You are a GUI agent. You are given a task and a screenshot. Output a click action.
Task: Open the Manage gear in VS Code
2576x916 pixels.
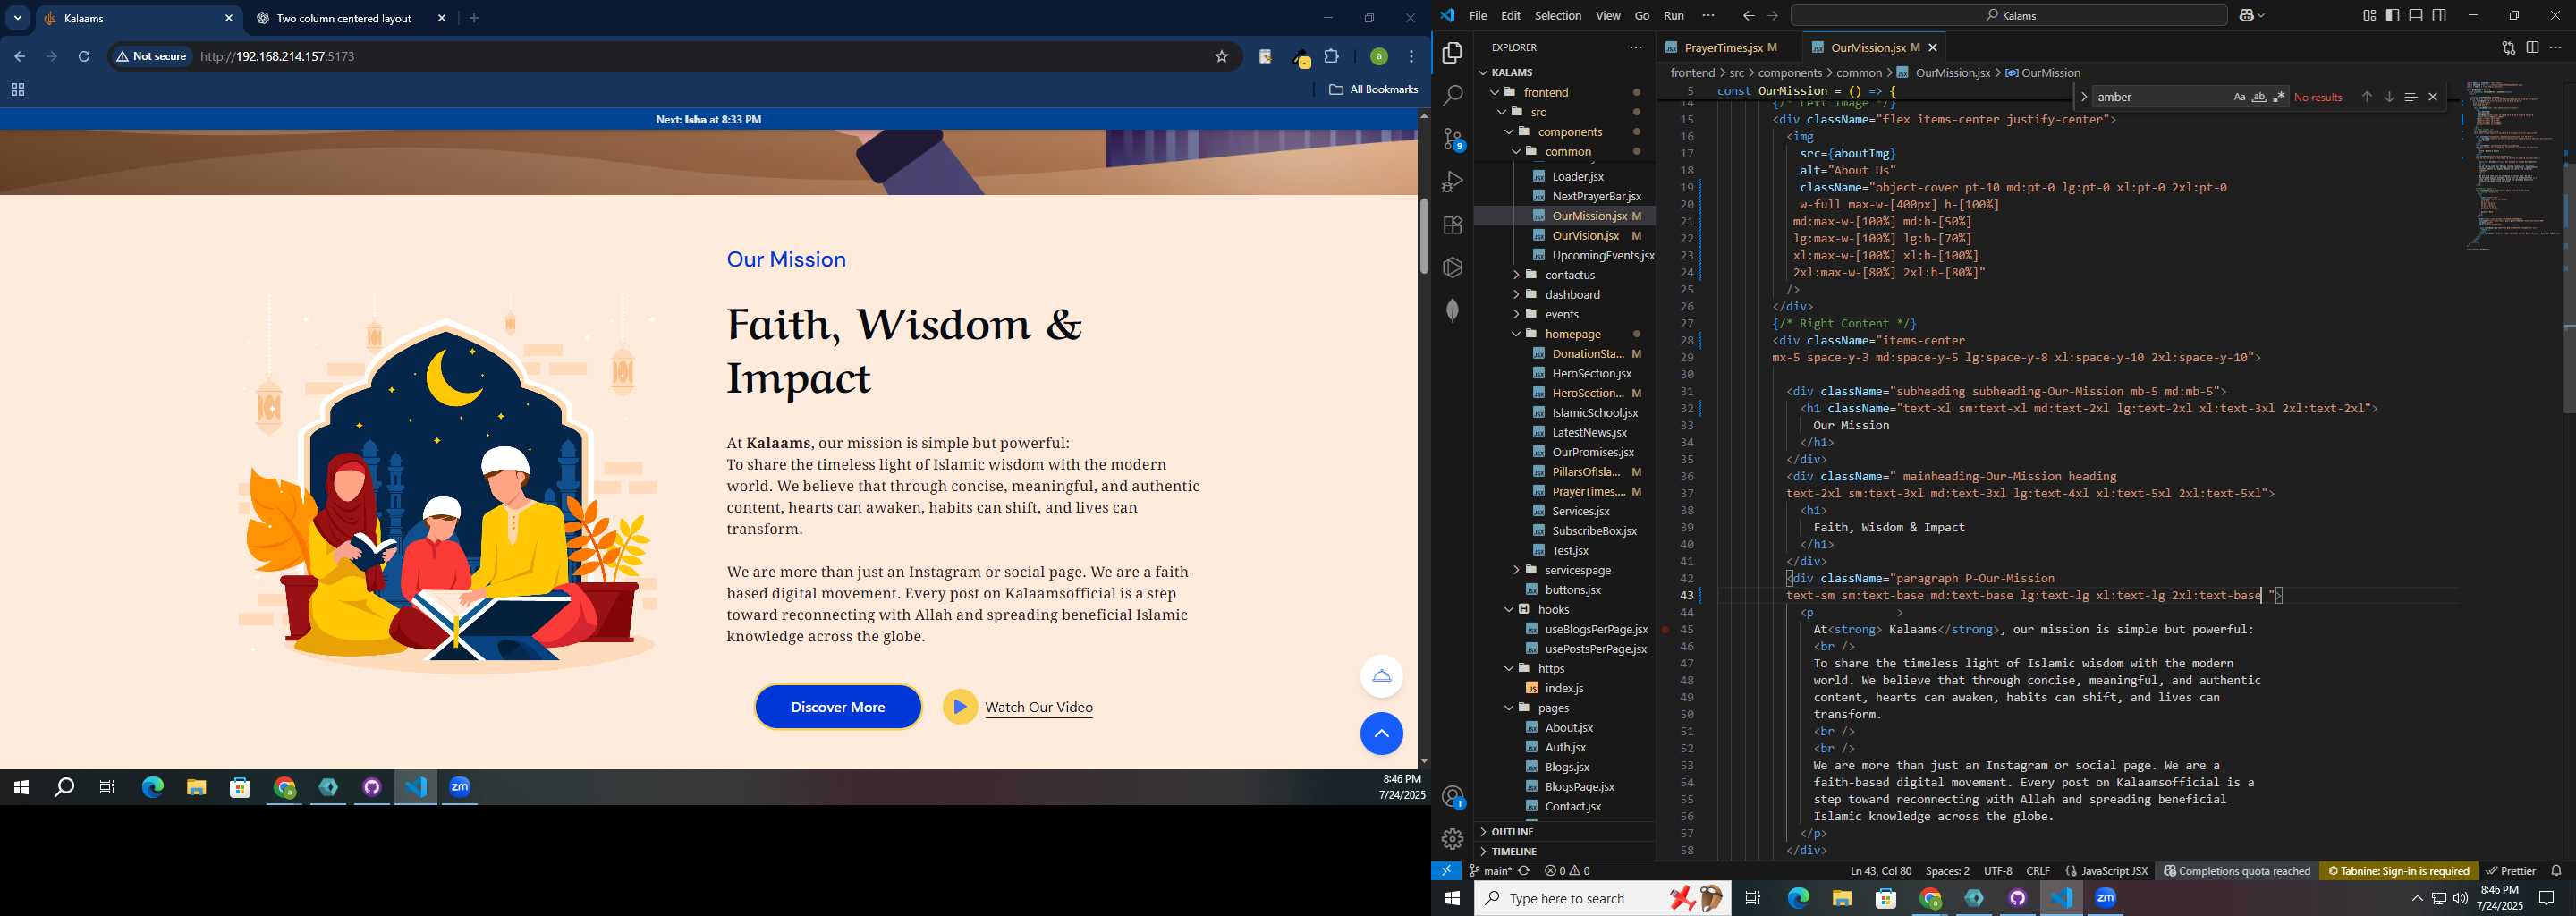point(1452,840)
